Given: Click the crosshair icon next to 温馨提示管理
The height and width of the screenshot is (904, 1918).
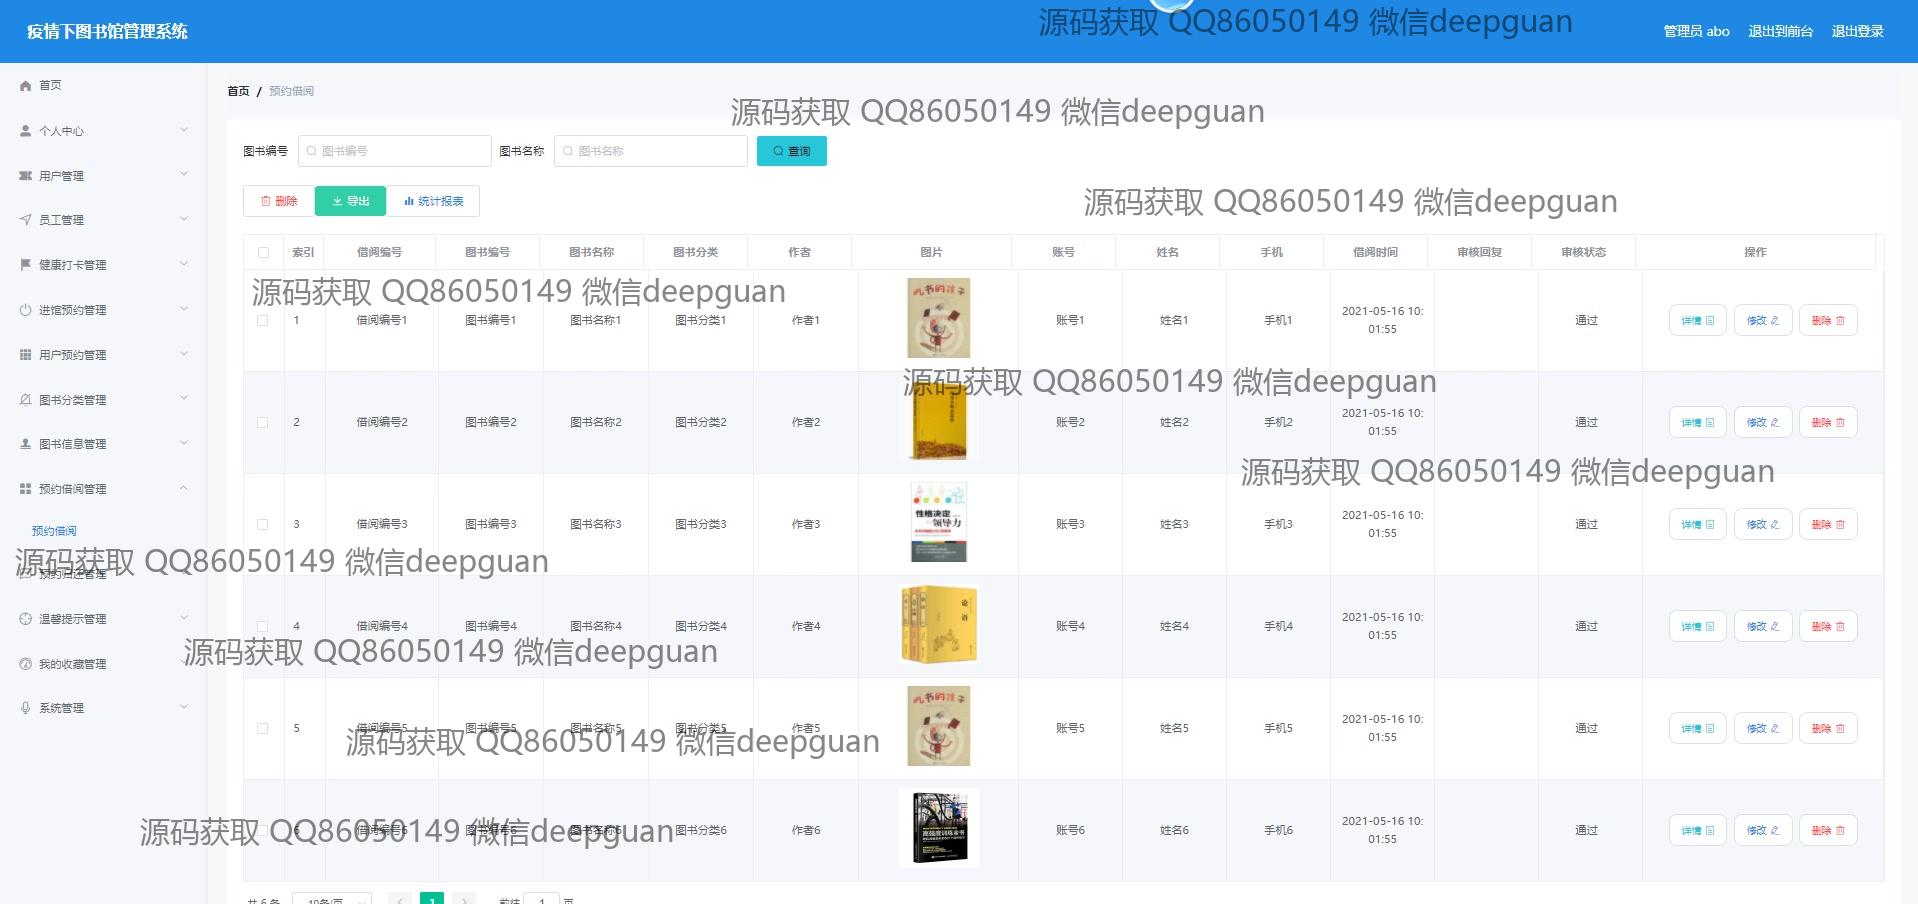Looking at the screenshot, I should point(26,619).
